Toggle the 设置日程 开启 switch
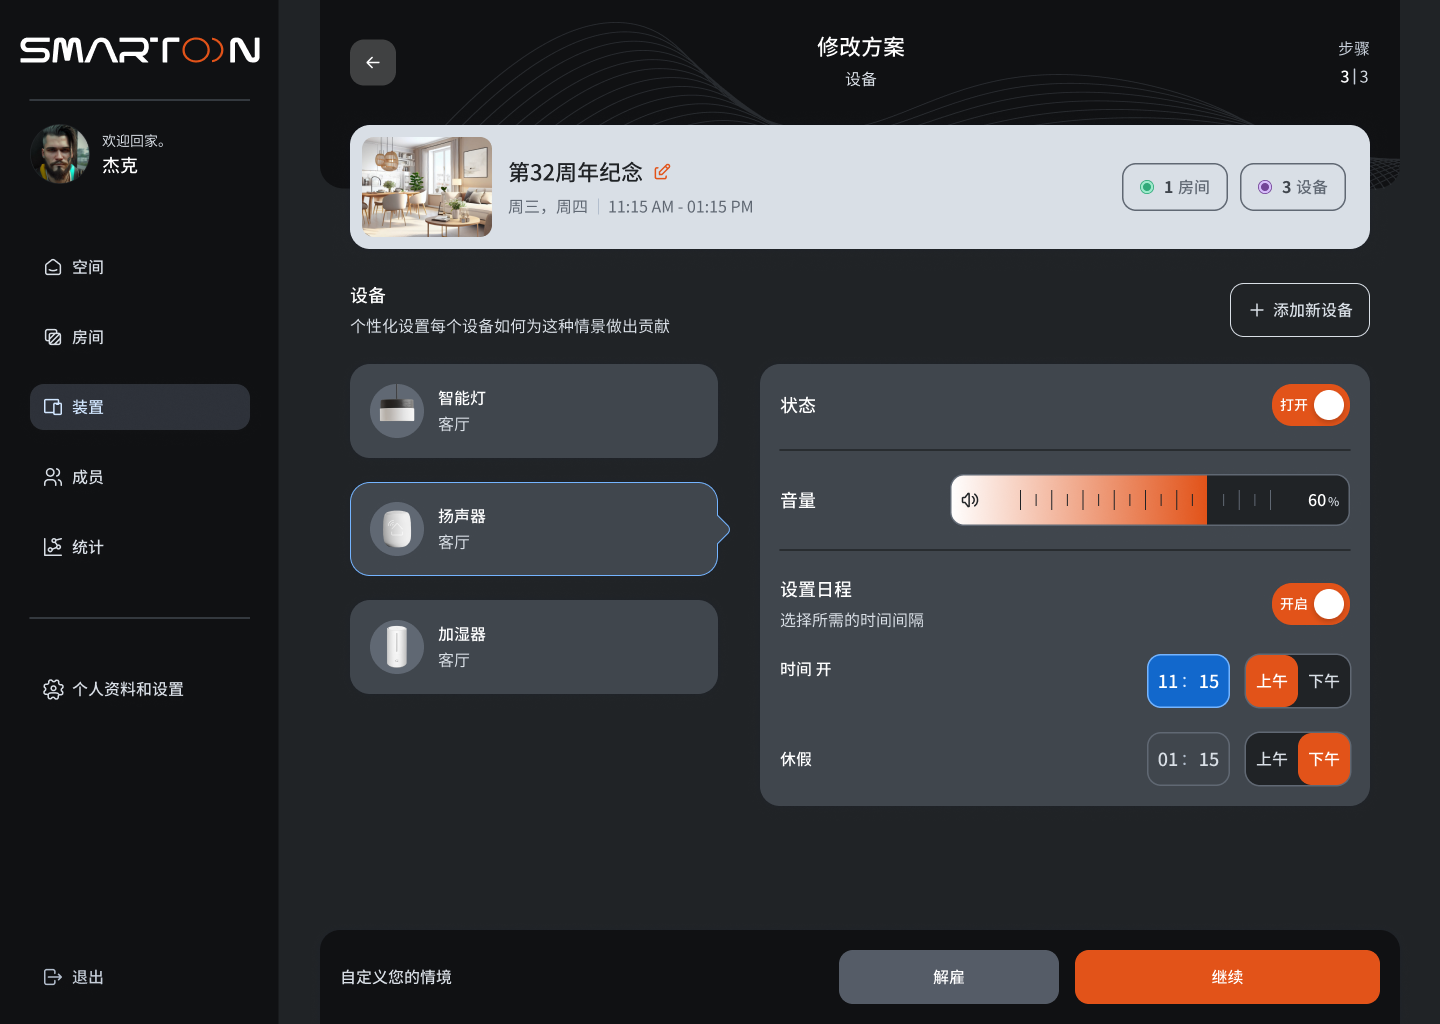 pyautogui.click(x=1310, y=604)
